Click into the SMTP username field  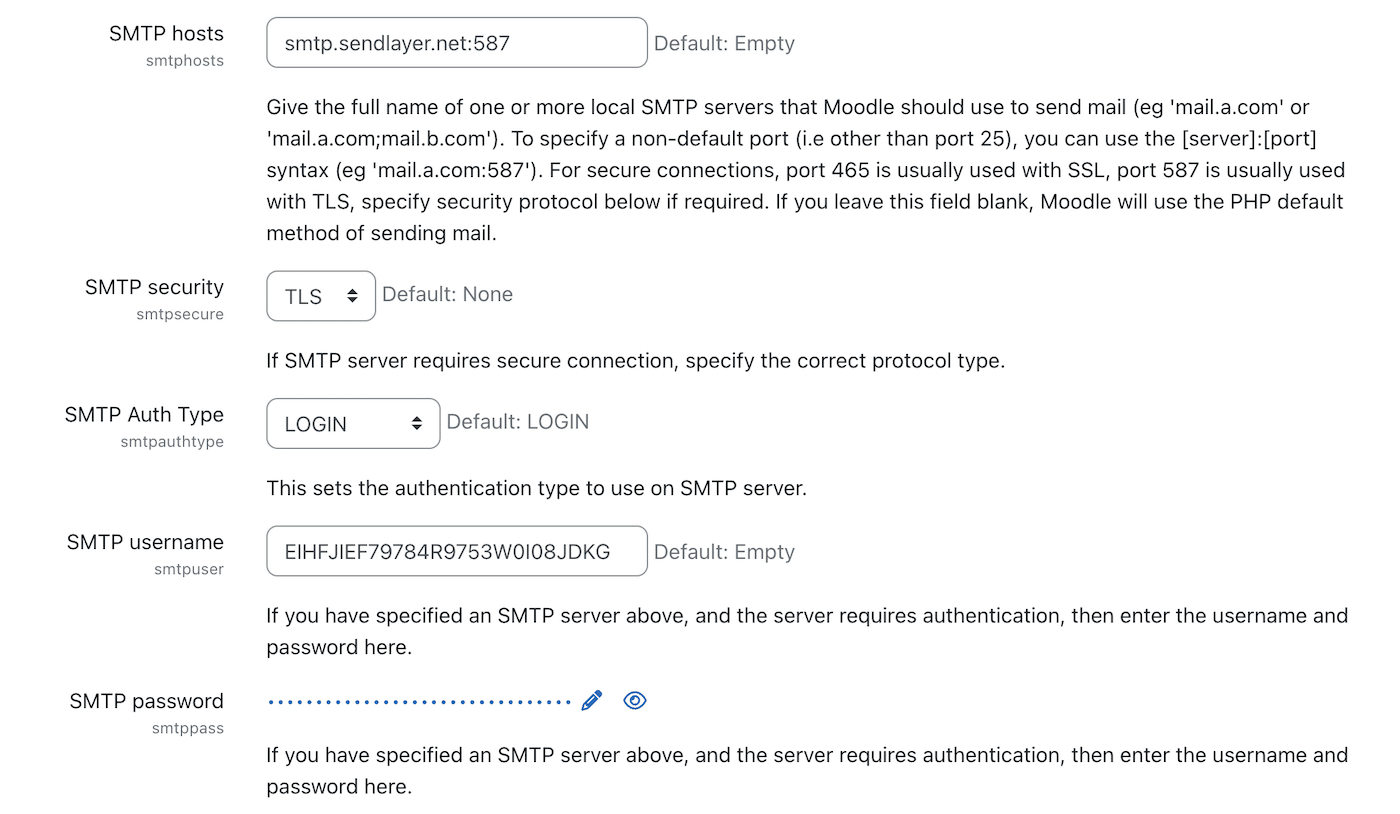tap(456, 552)
